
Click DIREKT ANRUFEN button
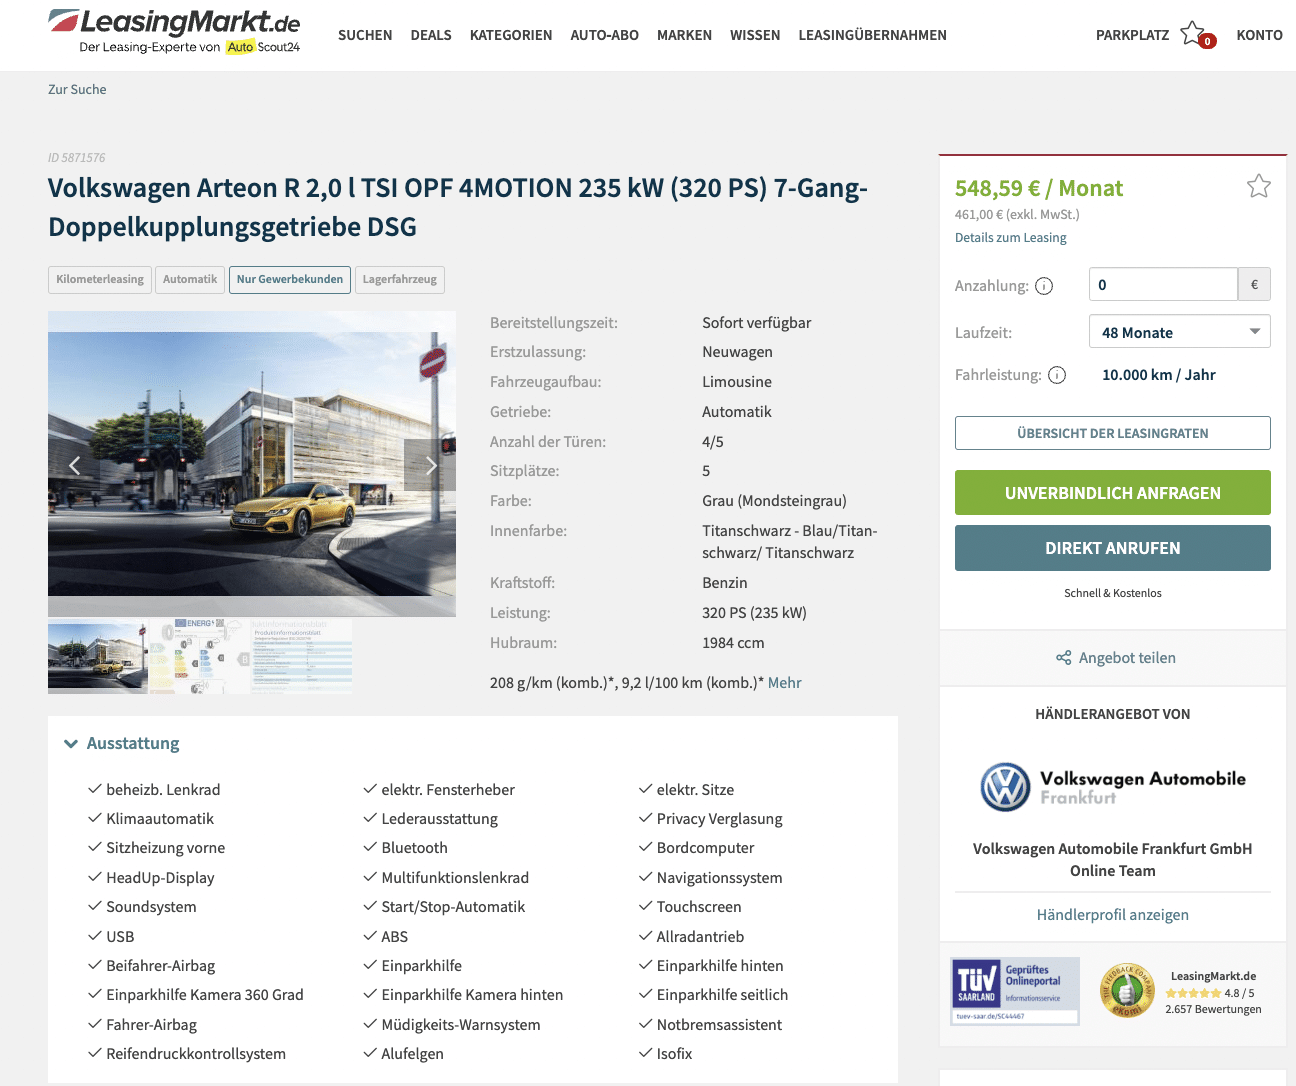[1113, 548]
